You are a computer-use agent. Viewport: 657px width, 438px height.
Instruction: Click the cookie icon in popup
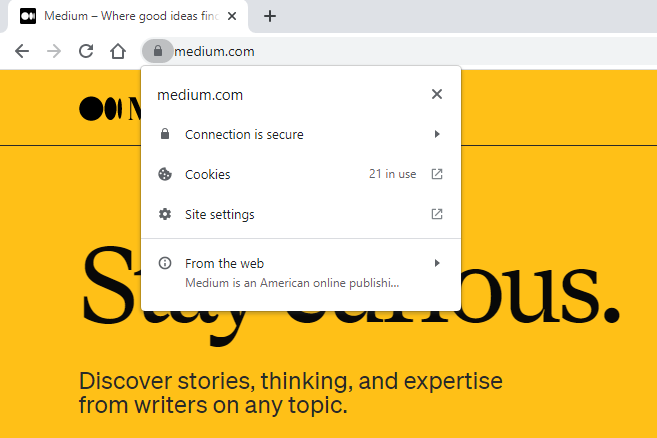point(165,174)
